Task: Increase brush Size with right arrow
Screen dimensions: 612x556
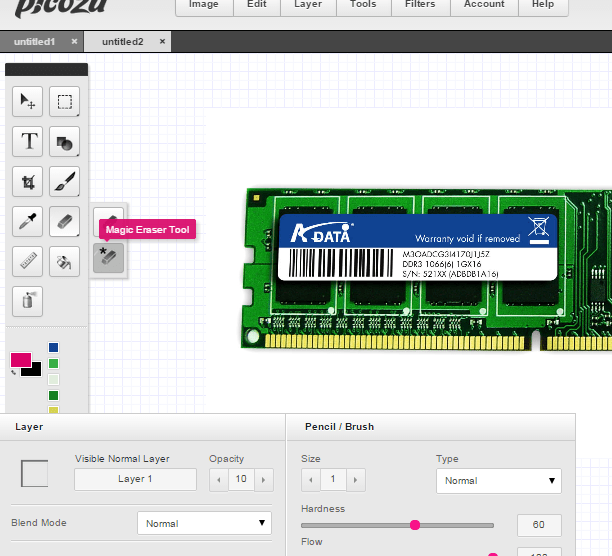Action: pos(355,480)
